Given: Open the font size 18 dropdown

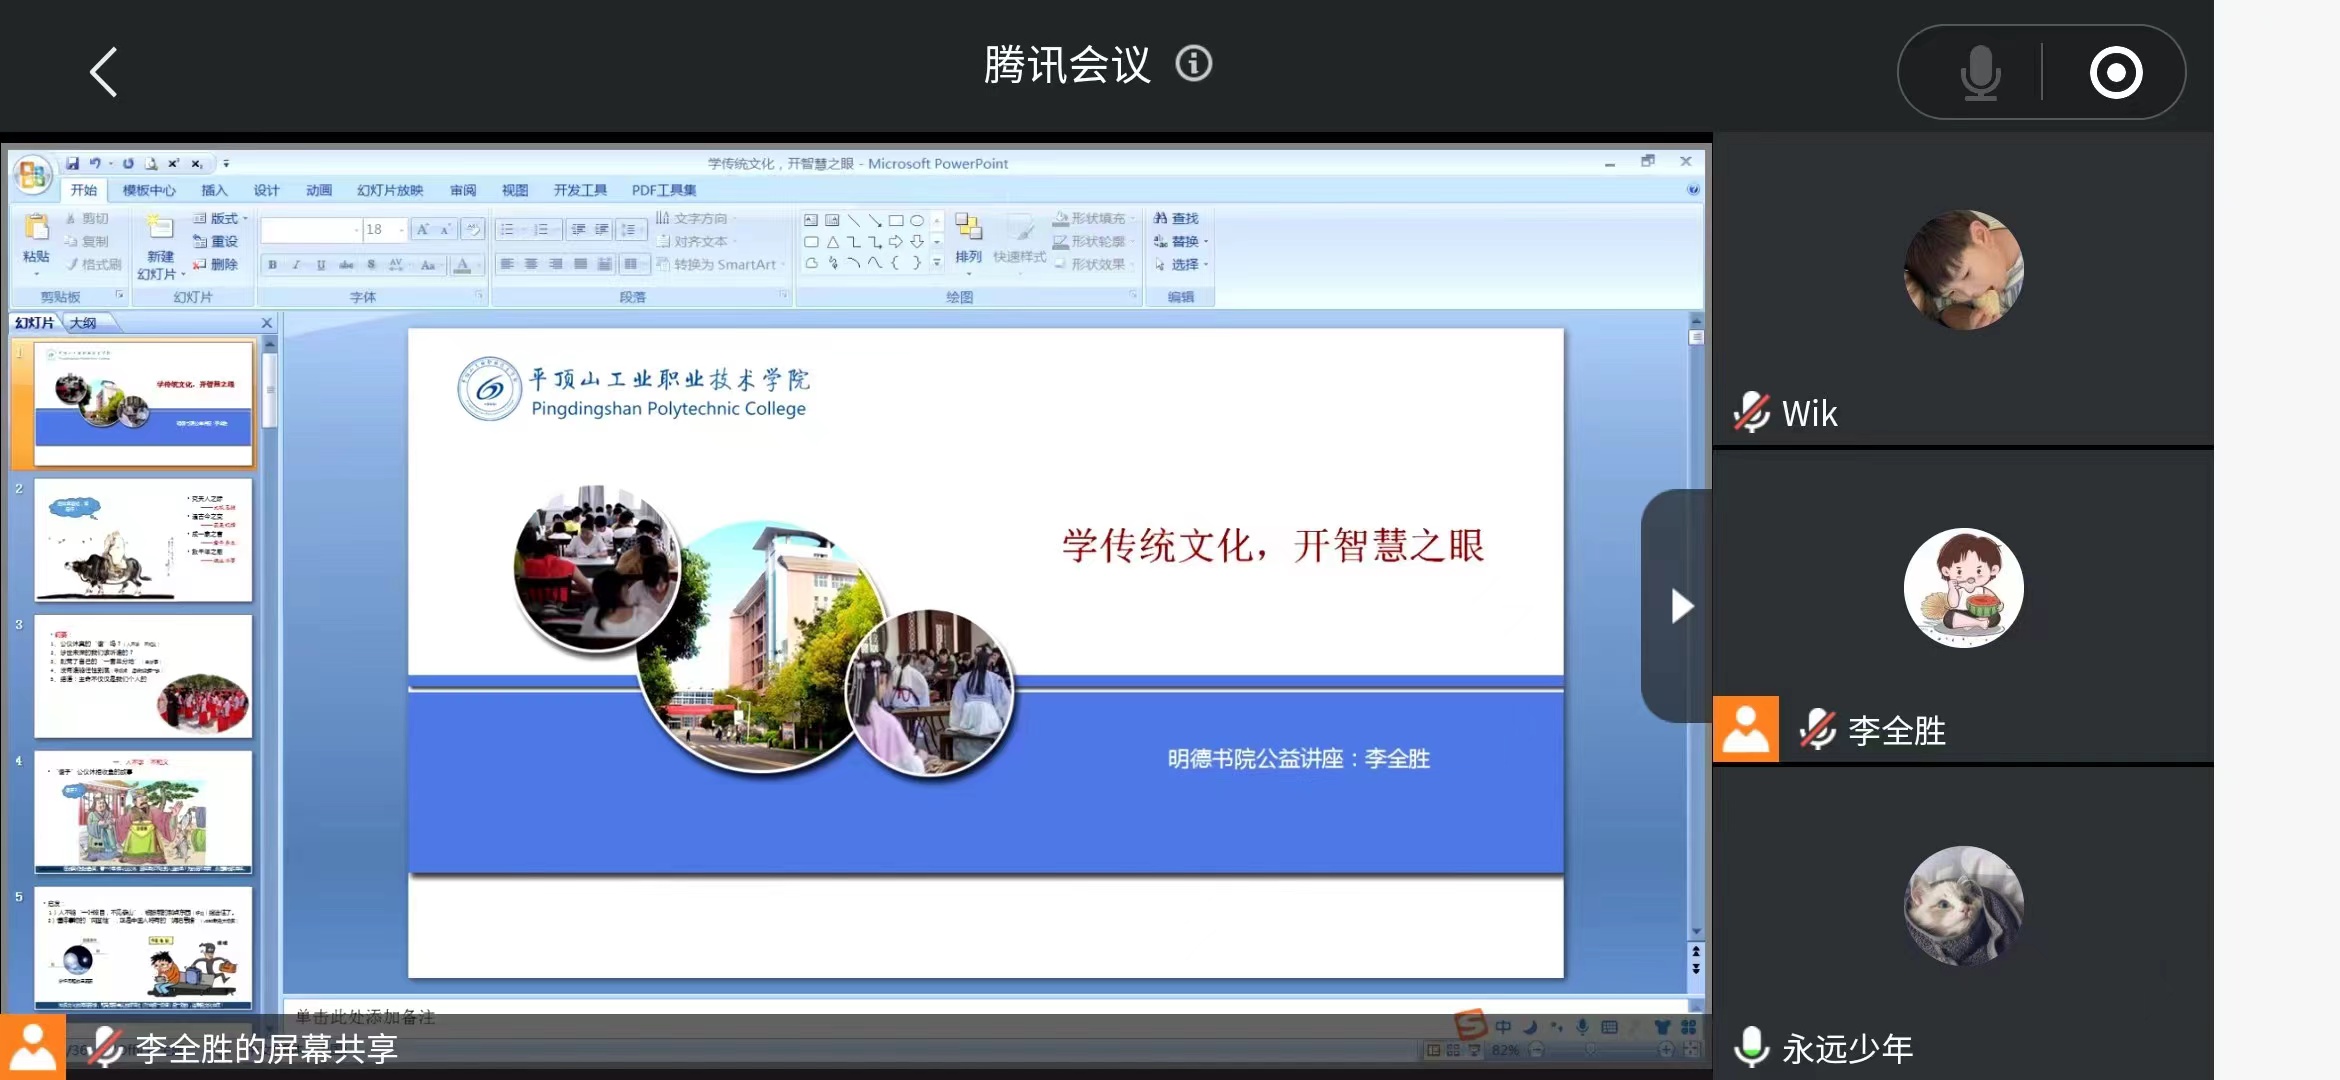Looking at the screenshot, I should (402, 230).
